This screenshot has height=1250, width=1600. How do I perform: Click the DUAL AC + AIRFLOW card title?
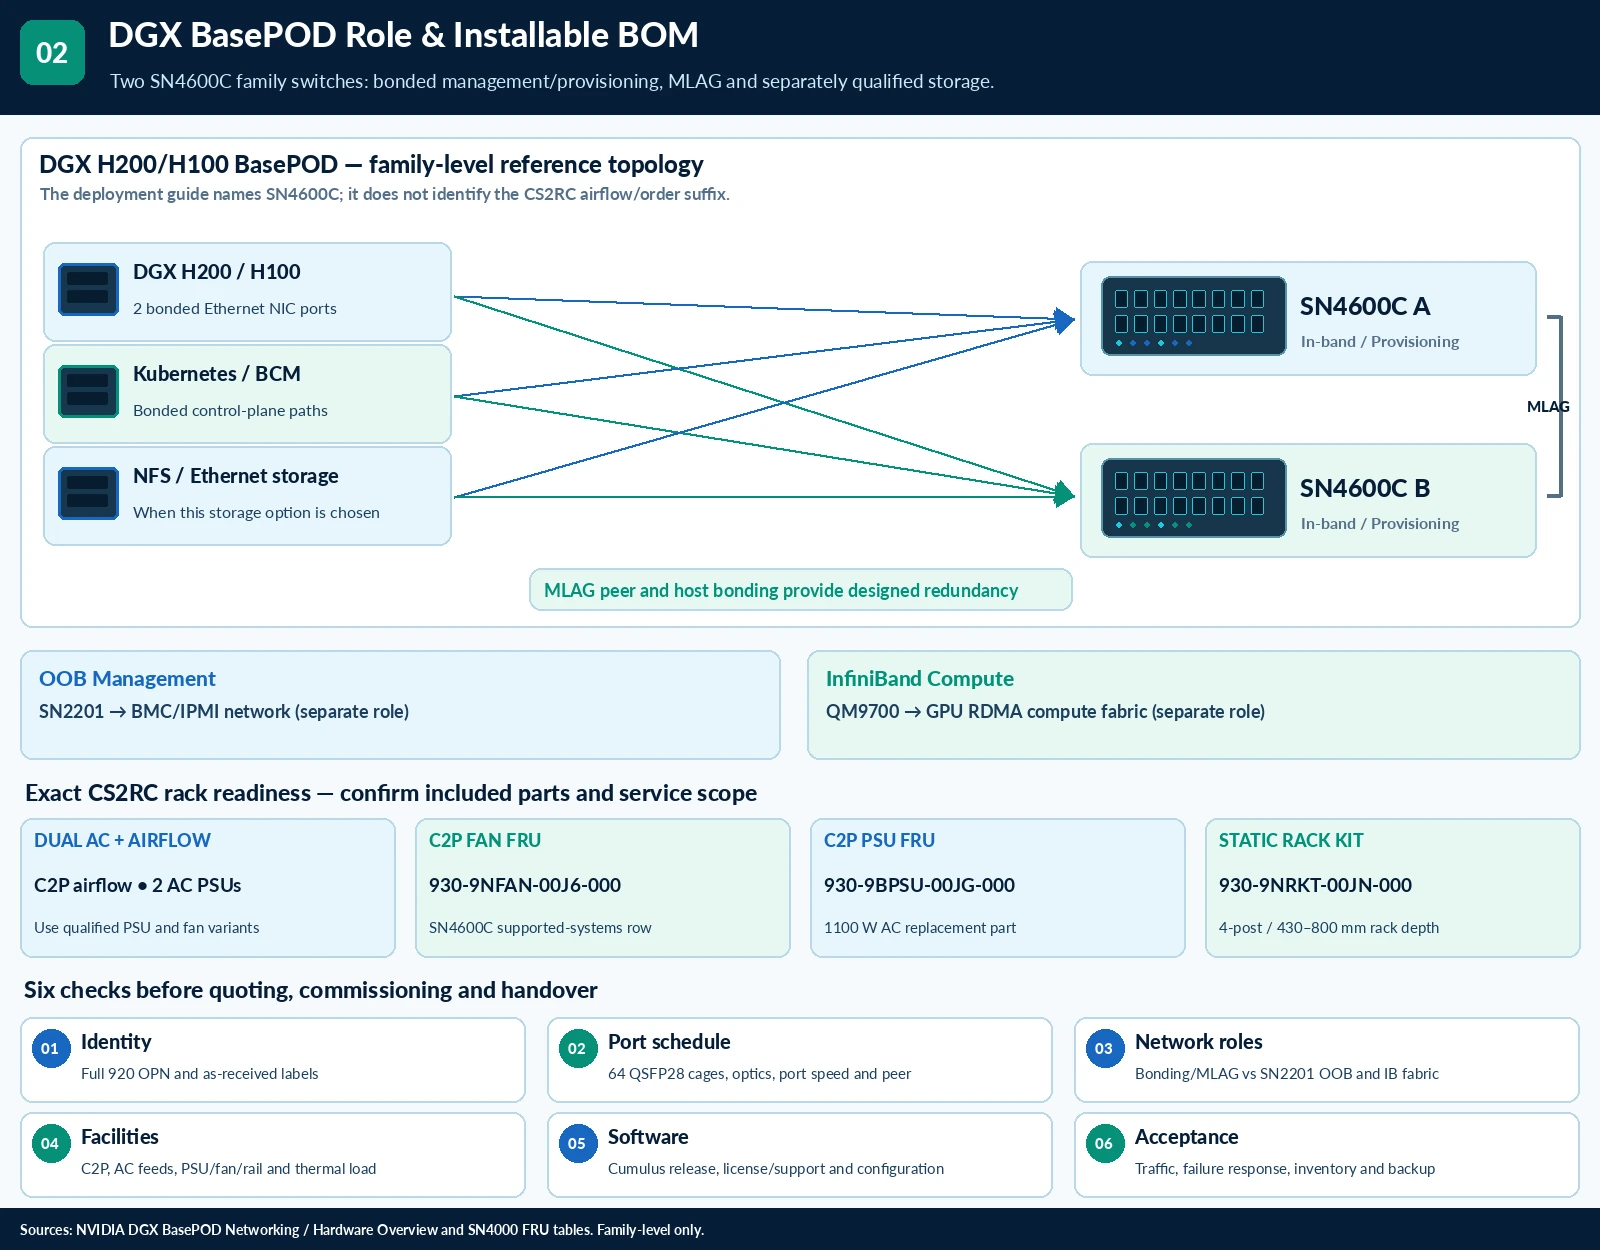coord(122,840)
